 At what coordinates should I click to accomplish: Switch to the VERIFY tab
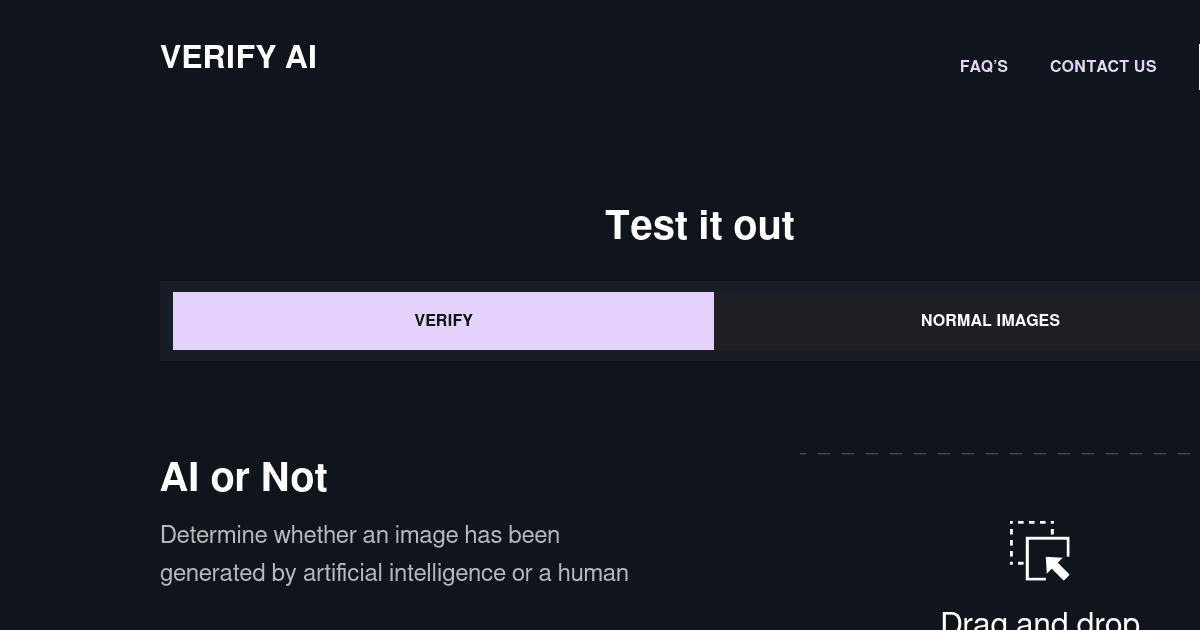443,321
